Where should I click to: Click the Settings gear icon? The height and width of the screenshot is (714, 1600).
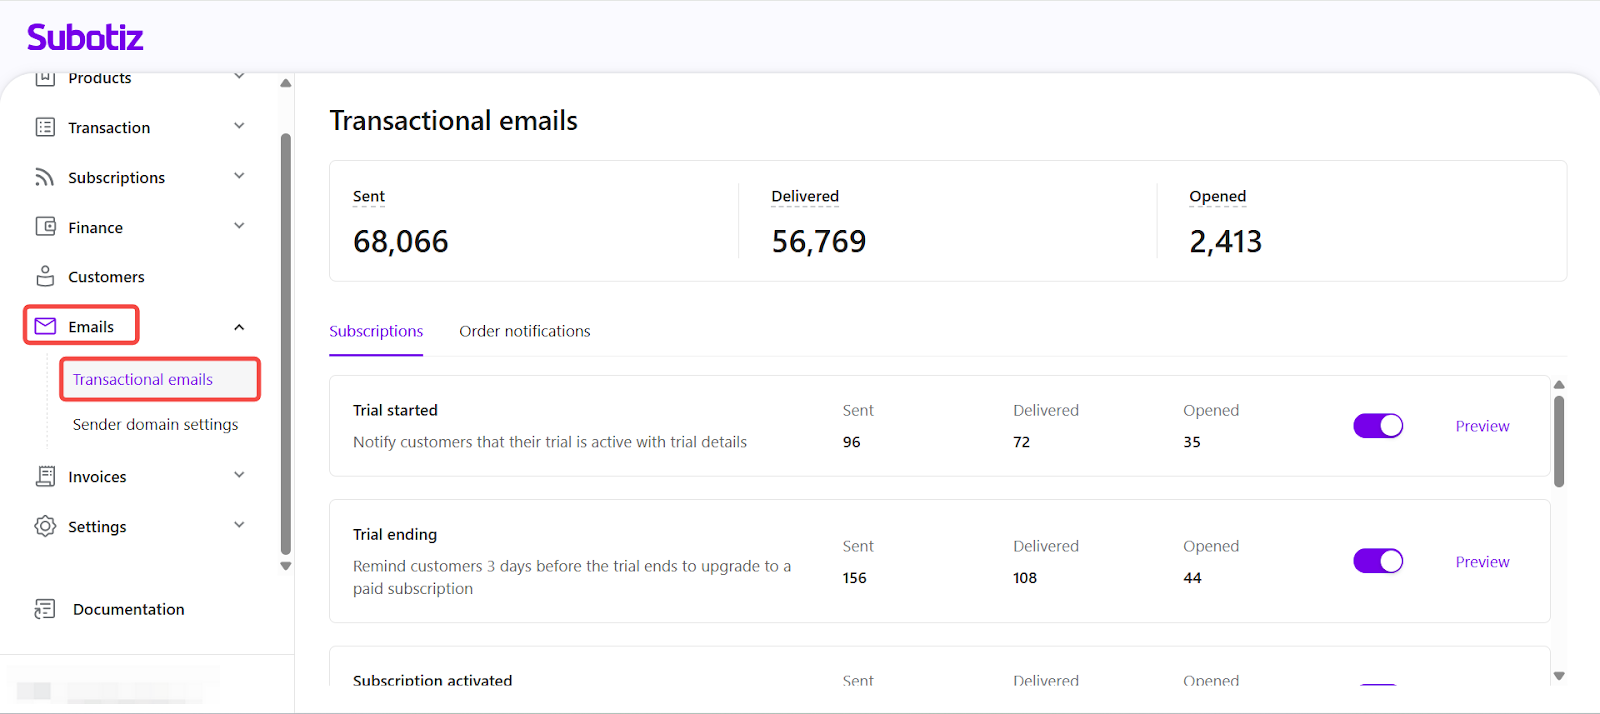click(x=45, y=526)
